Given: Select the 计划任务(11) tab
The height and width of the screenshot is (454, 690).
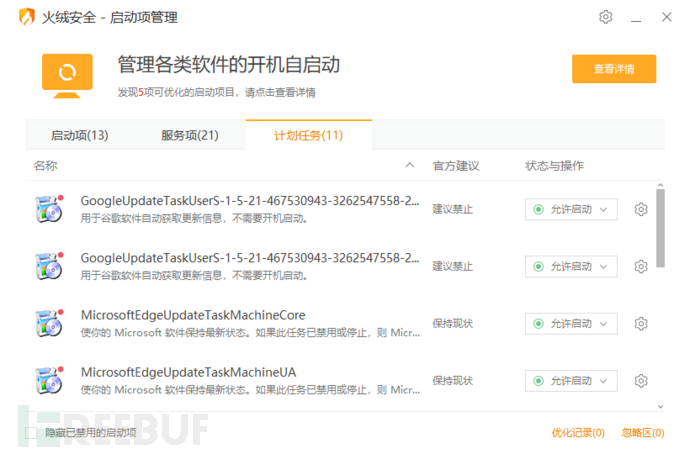Looking at the screenshot, I should pyautogui.click(x=308, y=135).
